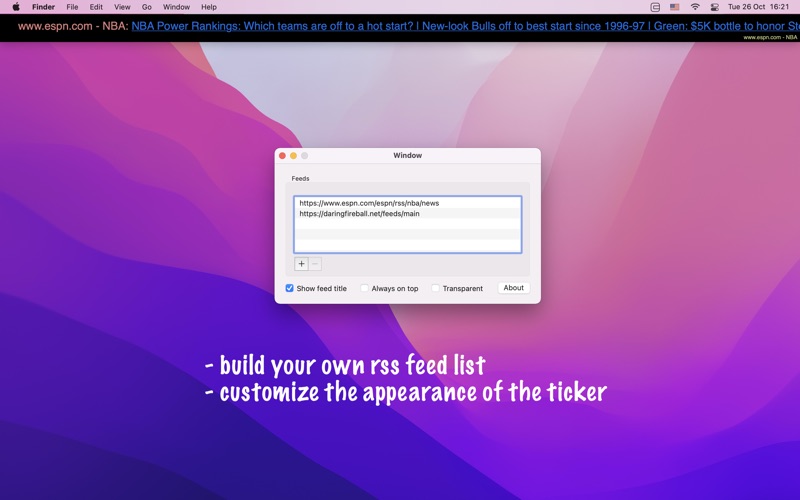Click the About button

pyautogui.click(x=513, y=288)
